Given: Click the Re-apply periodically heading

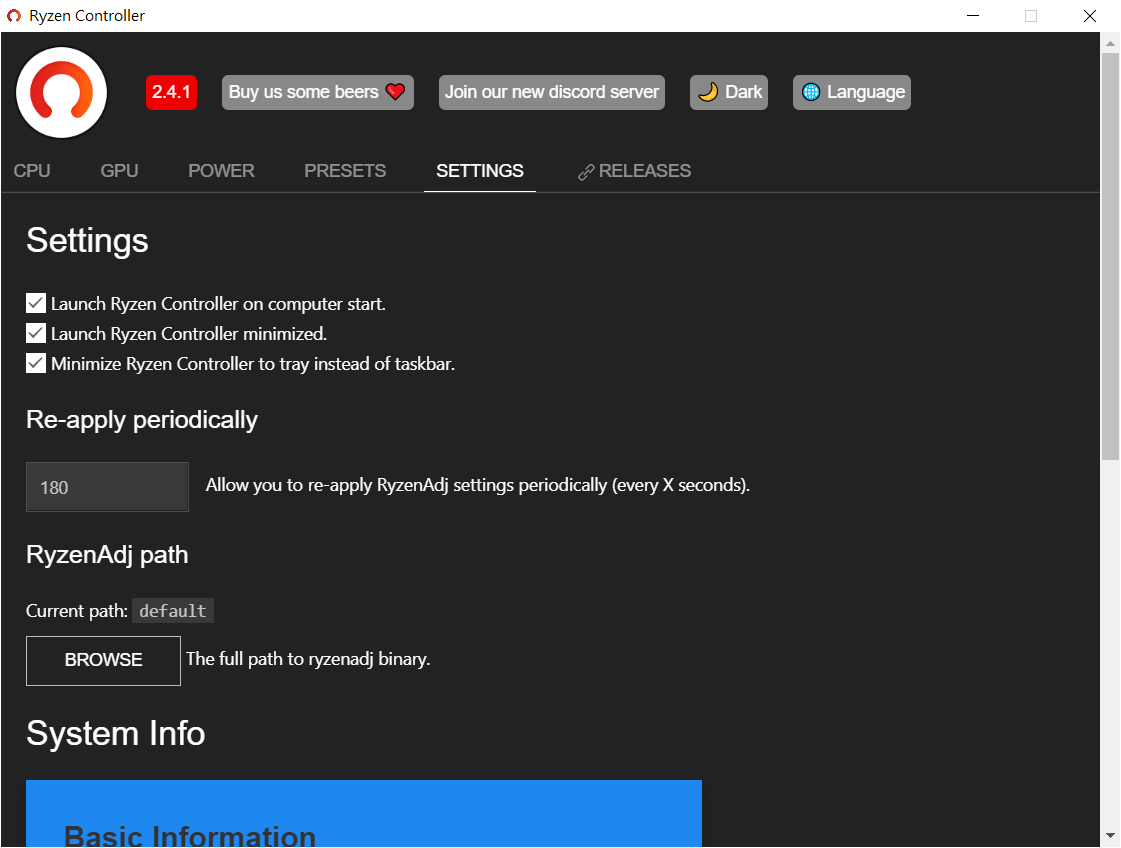Looking at the screenshot, I should click(142, 420).
